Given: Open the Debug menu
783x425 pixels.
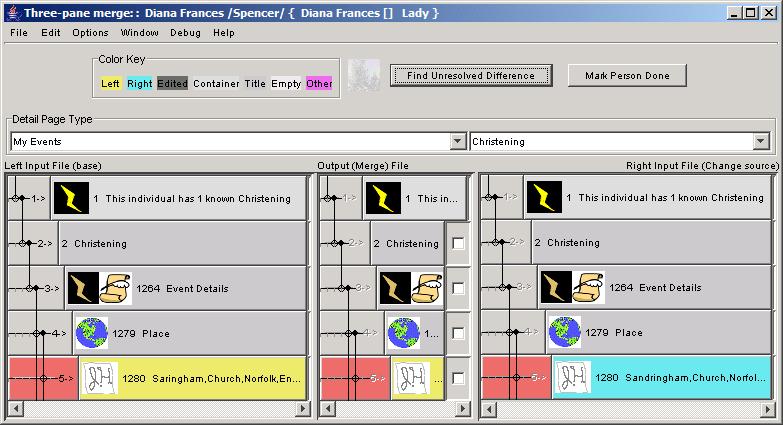Looking at the screenshot, I should pos(185,32).
